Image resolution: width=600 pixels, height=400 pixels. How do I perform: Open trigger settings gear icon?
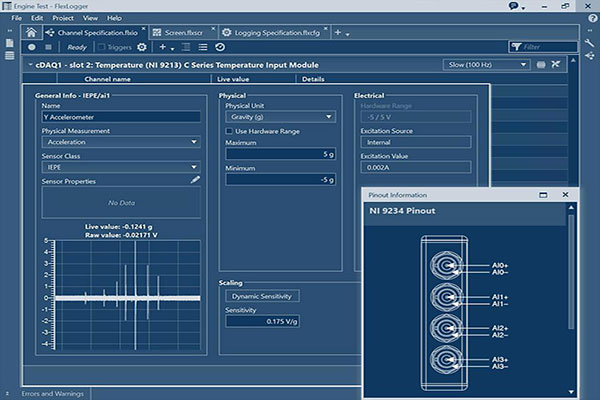click(x=142, y=47)
